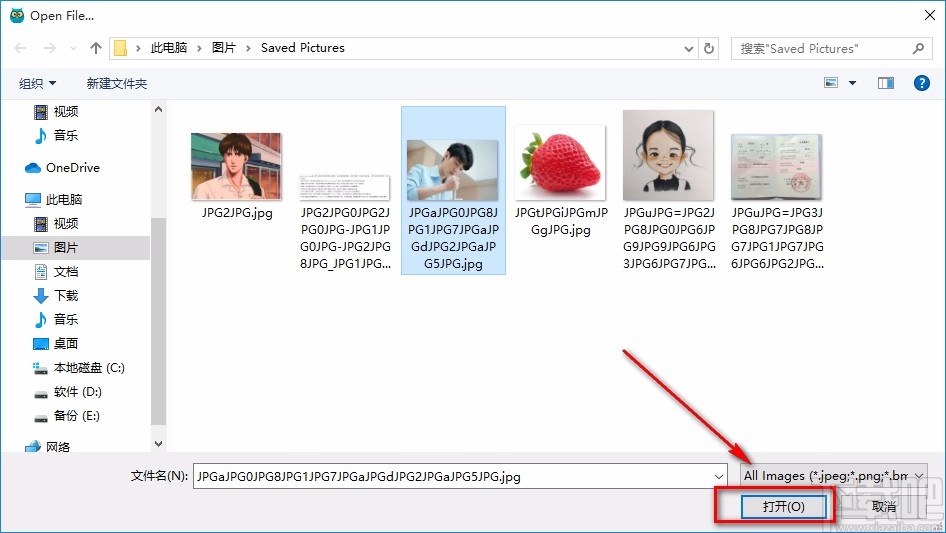This screenshot has width=946, height=533.
Task: Click sidebar scroll down arrow
Action: pos(158,444)
